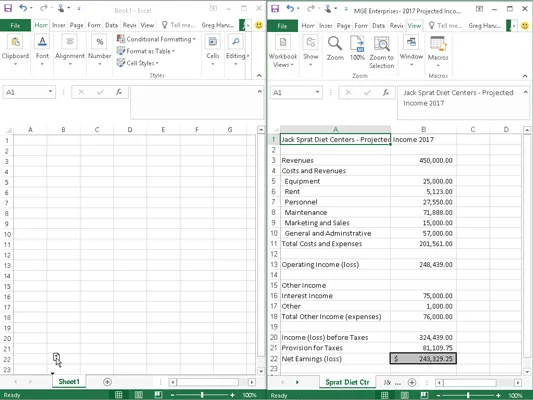Switch to Page Layout view in left status bar
533x400 pixels.
[x=139, y=395]
